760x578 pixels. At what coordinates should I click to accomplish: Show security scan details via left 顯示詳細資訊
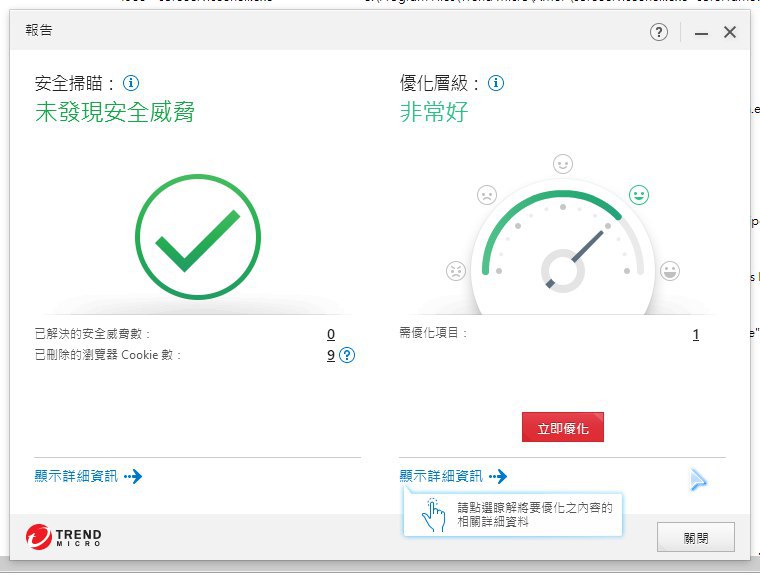[x=88, y=477]
